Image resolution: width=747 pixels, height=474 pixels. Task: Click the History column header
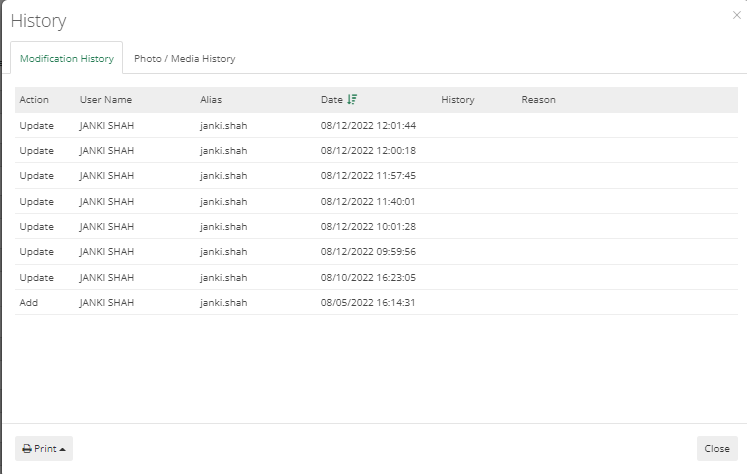[458, 100]
